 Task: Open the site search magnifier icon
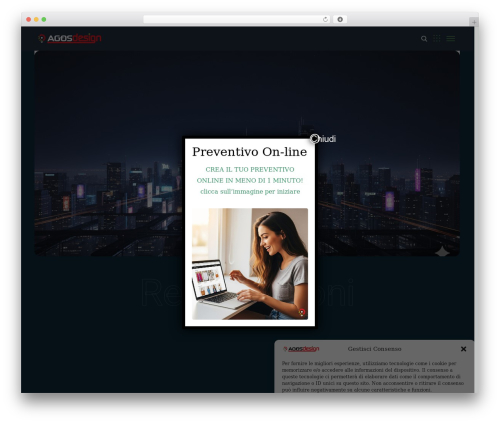(424, 39)
